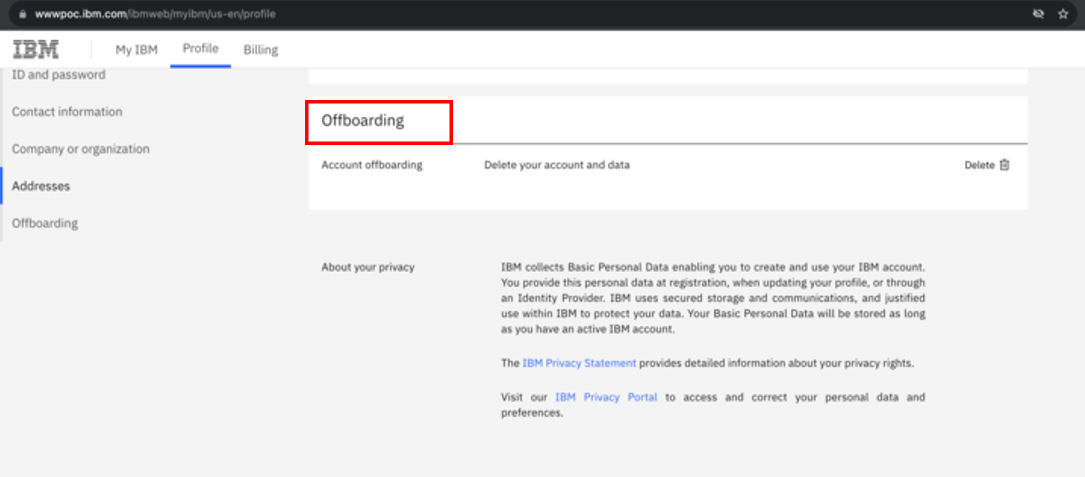Open the IBM Privacy Statement link
Screen dimensions: 1085x477
(x=579, y=363)
